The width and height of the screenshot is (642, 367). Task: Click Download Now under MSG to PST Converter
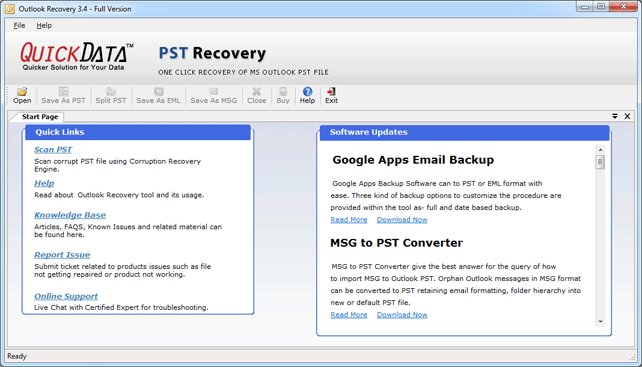pyautogui.click(x=402, y=315)
